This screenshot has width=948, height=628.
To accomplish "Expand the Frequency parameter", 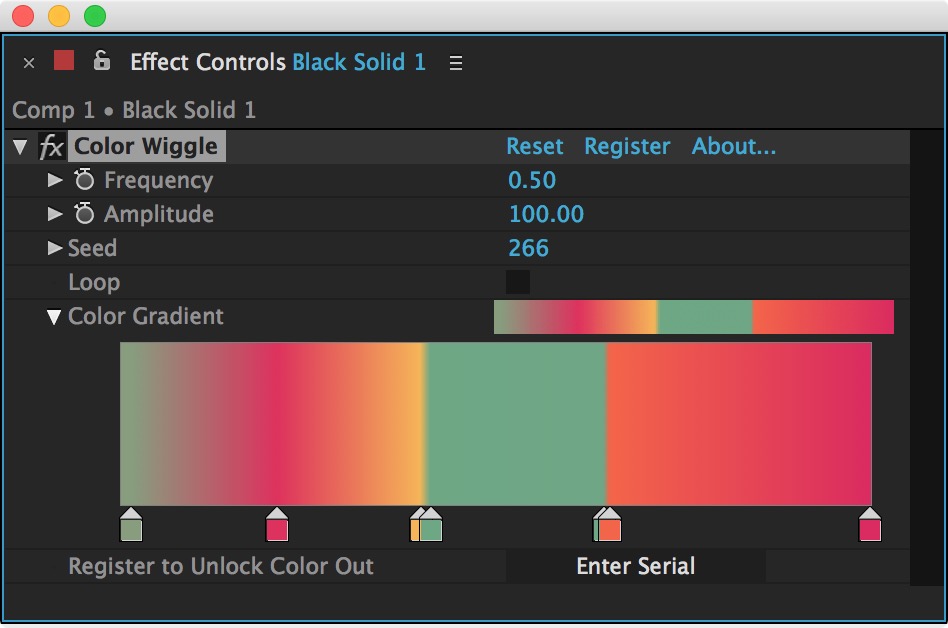I will pyautogui.click(x=55, y=180).
